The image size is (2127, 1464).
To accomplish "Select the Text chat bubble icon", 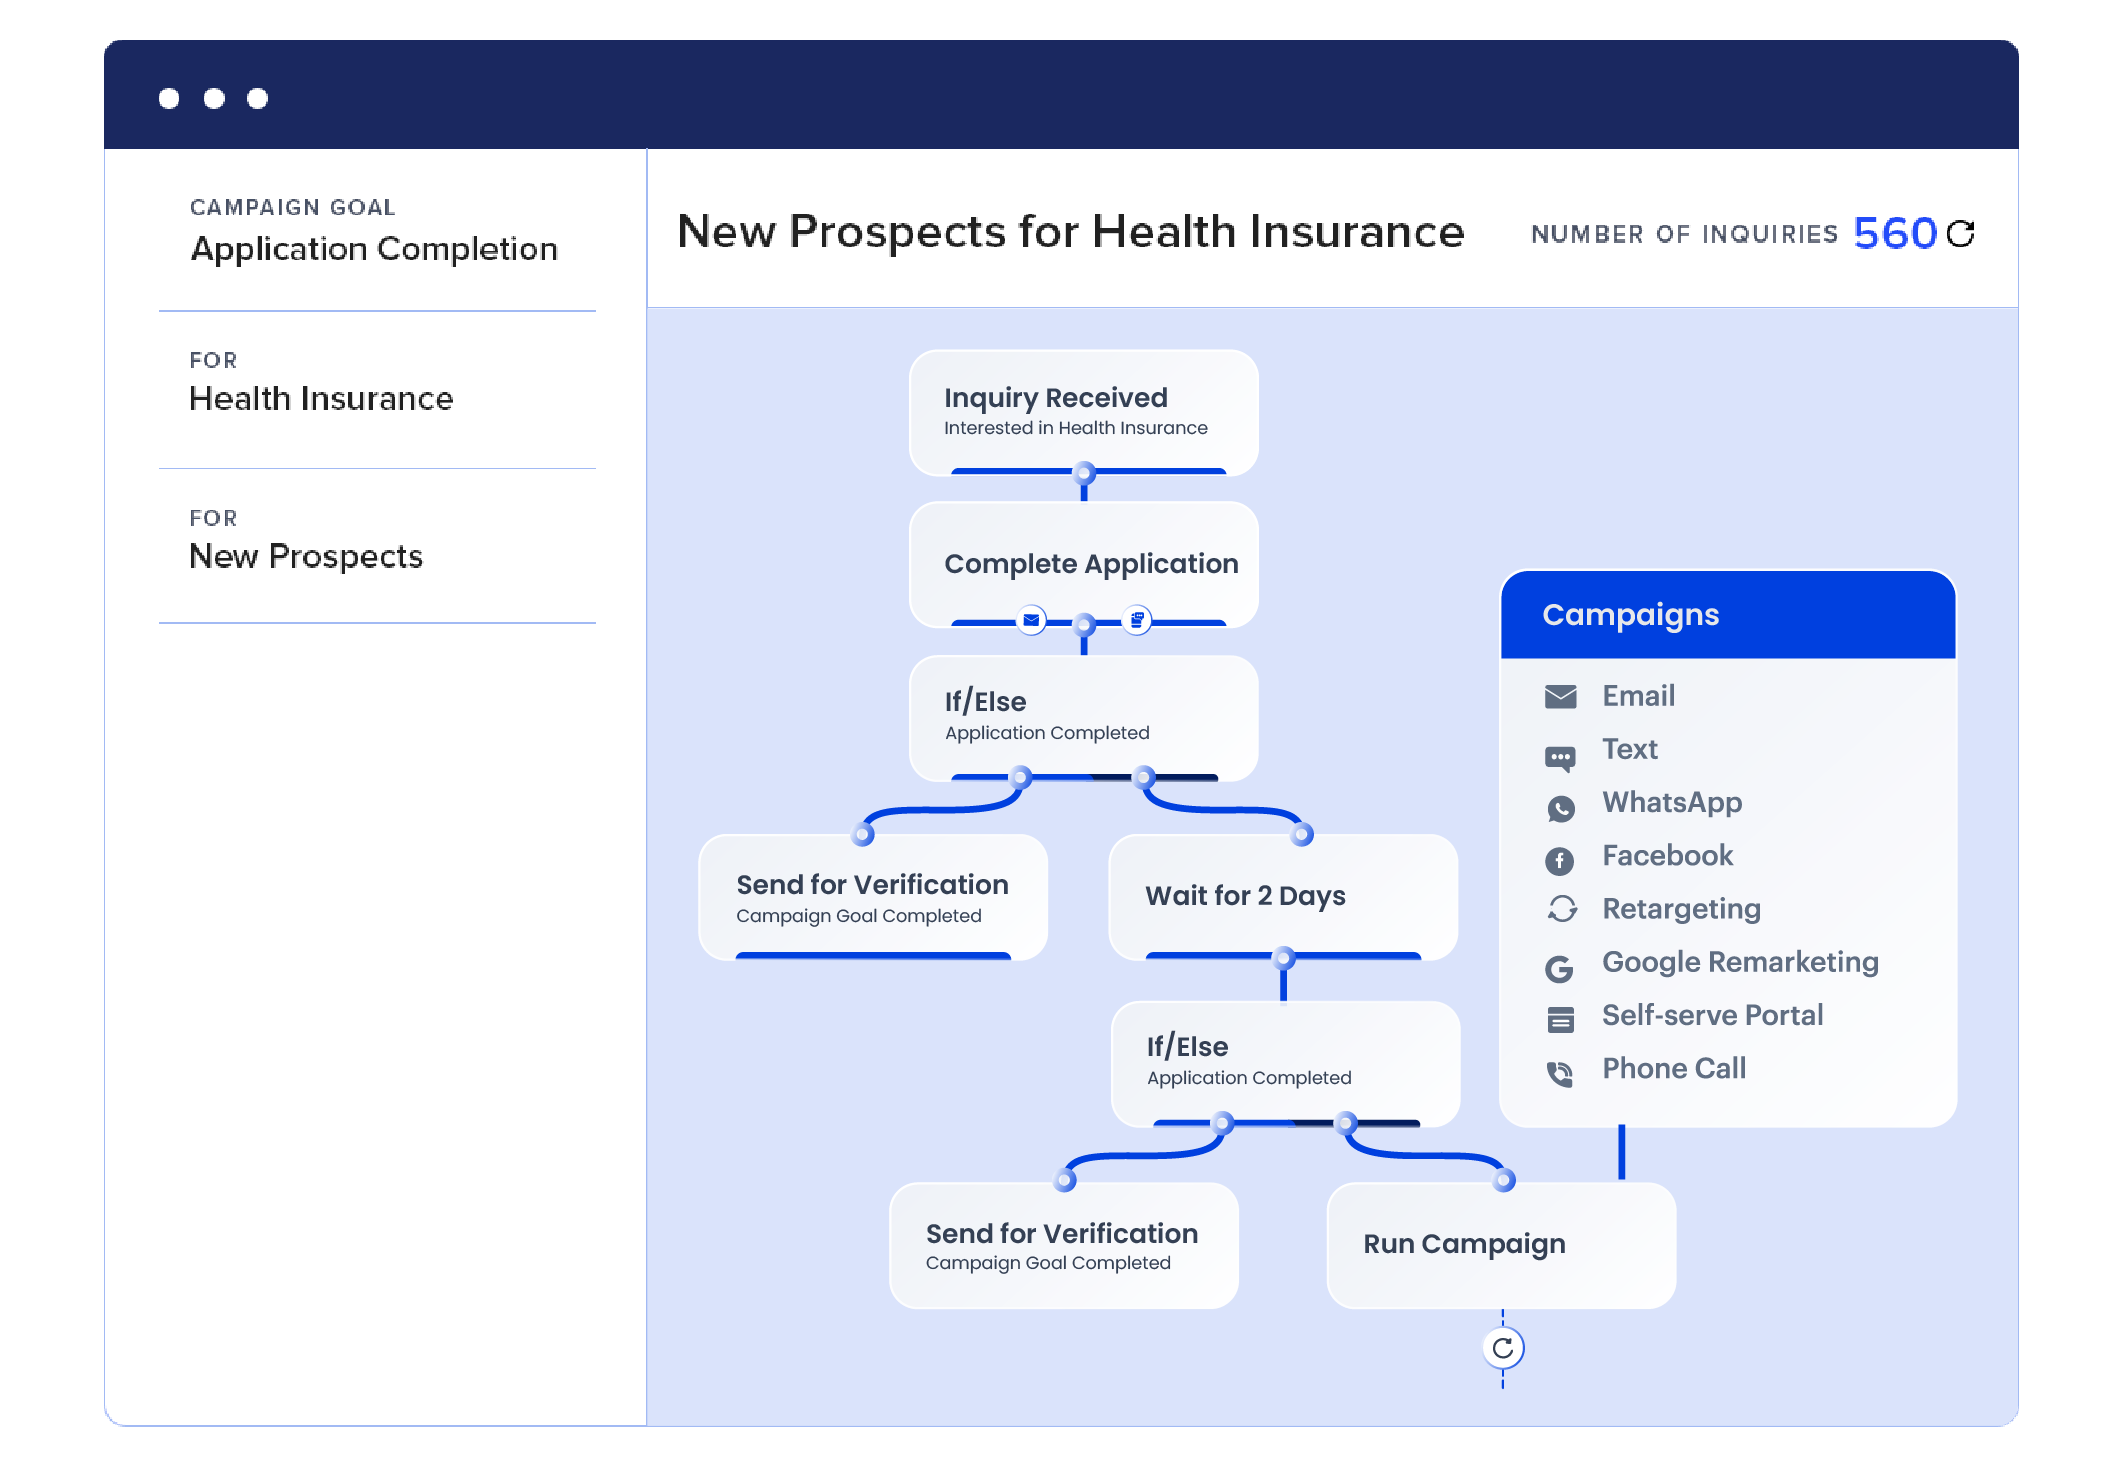I will (x=1560, y=759).
